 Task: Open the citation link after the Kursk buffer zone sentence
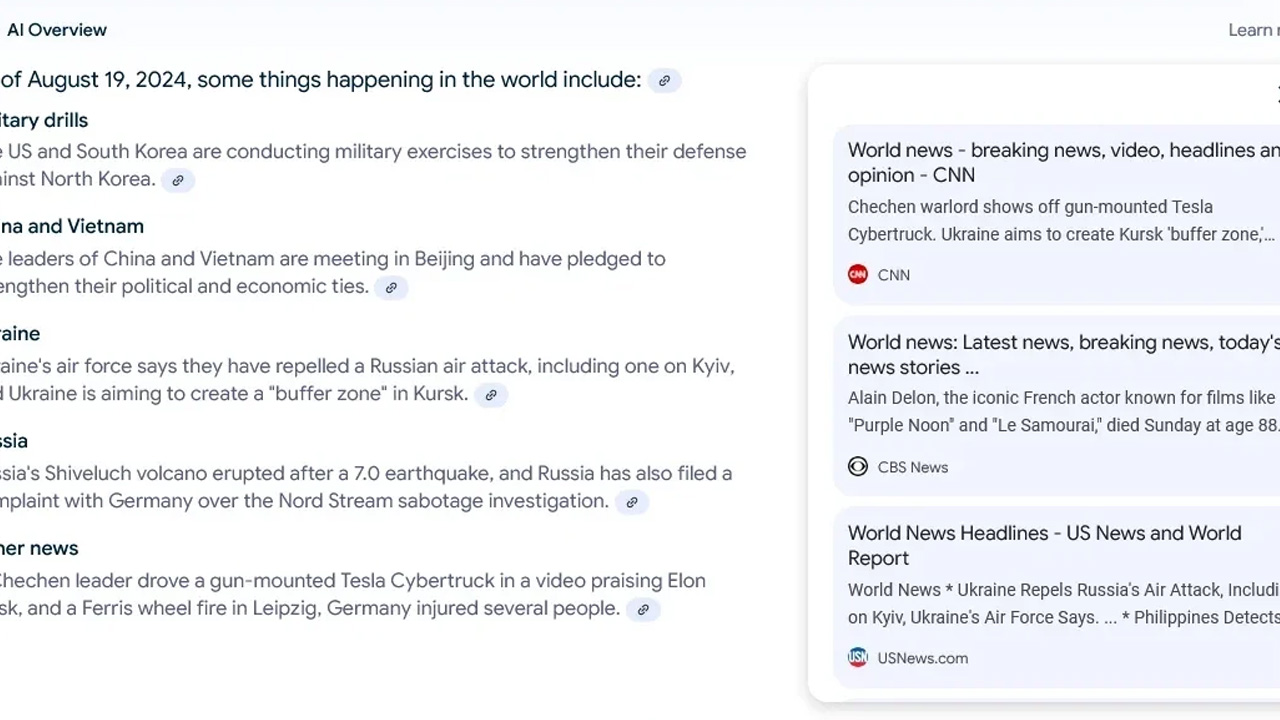coord(491,395)
